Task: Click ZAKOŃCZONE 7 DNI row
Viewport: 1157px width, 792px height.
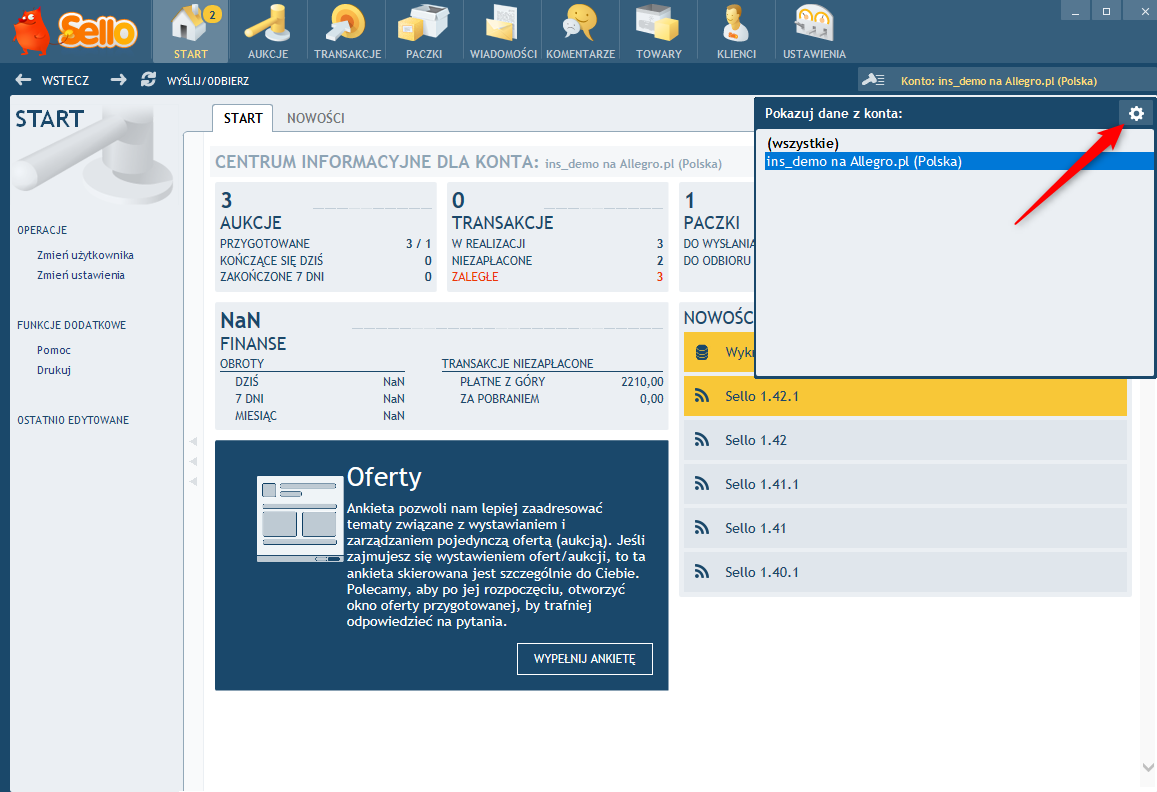Action: pyautogui.click(x=325, y=278)
